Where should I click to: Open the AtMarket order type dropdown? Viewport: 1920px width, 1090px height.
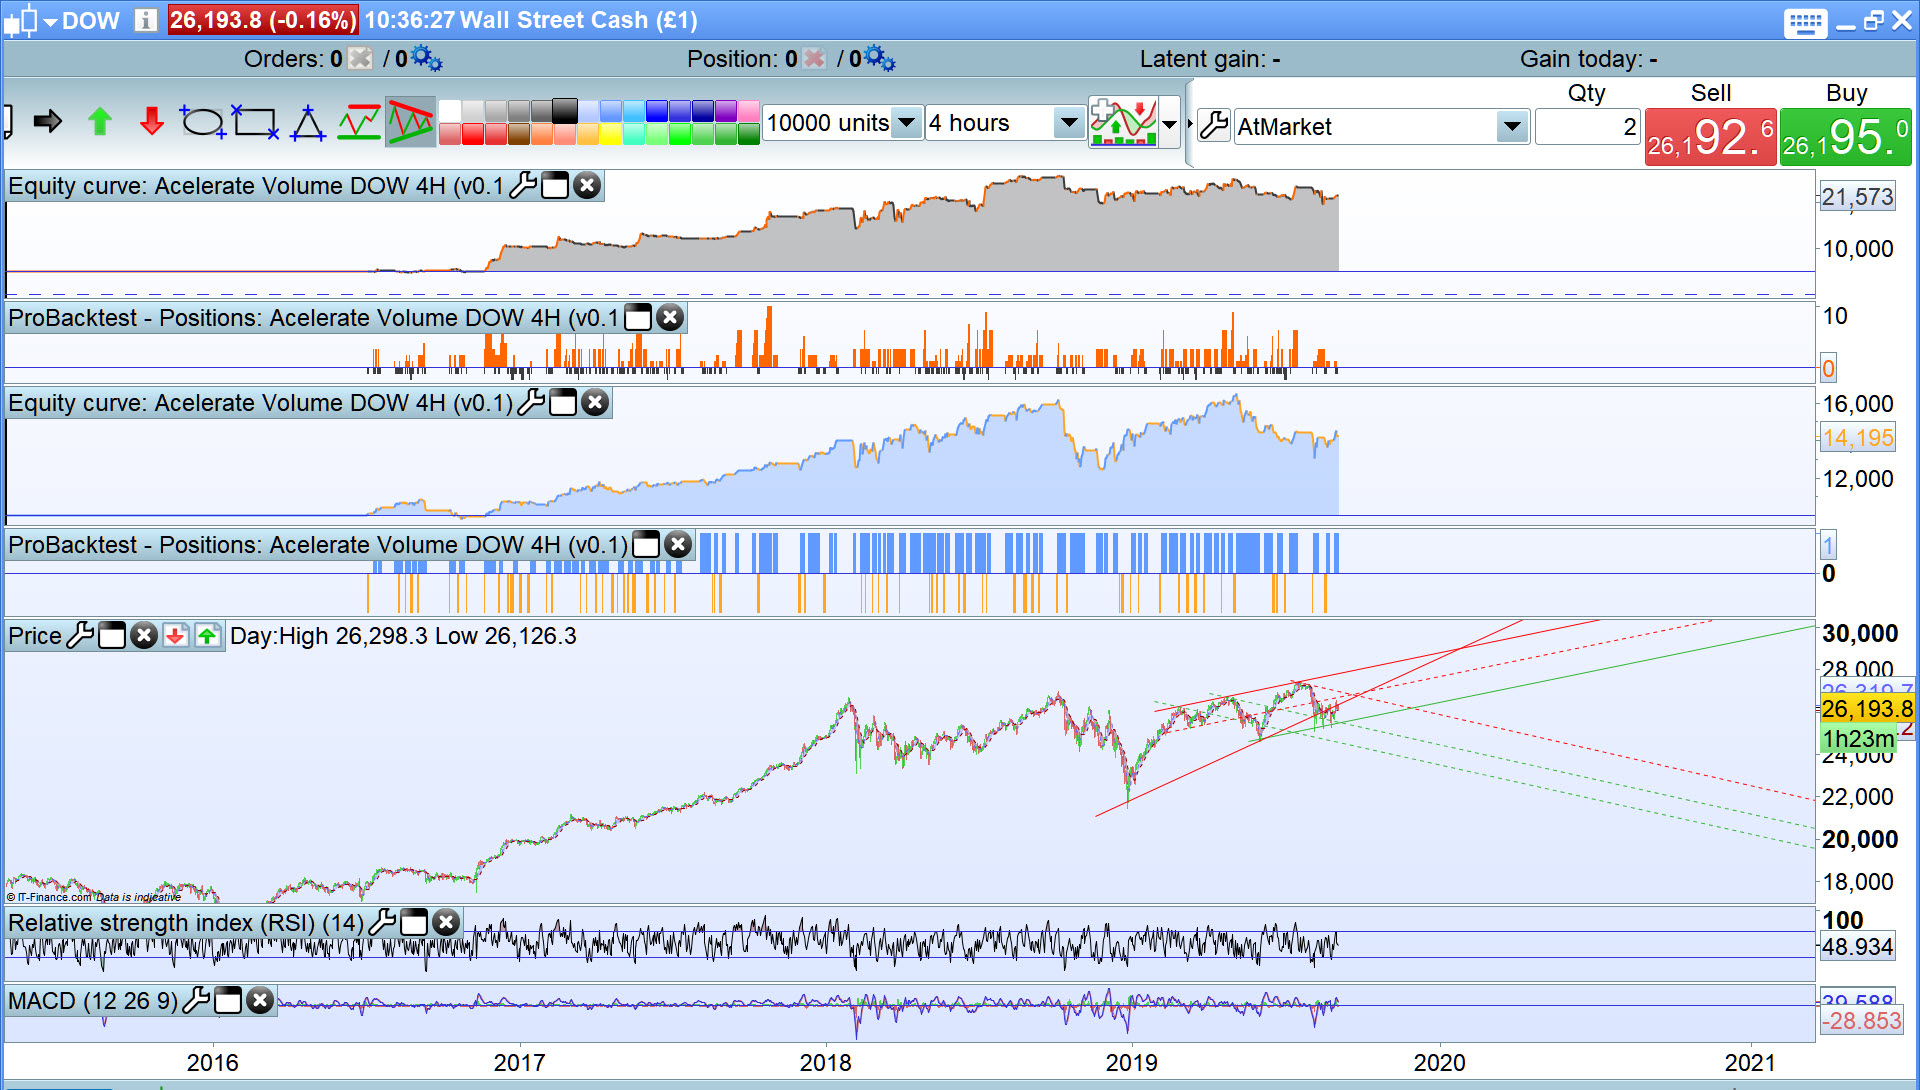point(1511,127)
